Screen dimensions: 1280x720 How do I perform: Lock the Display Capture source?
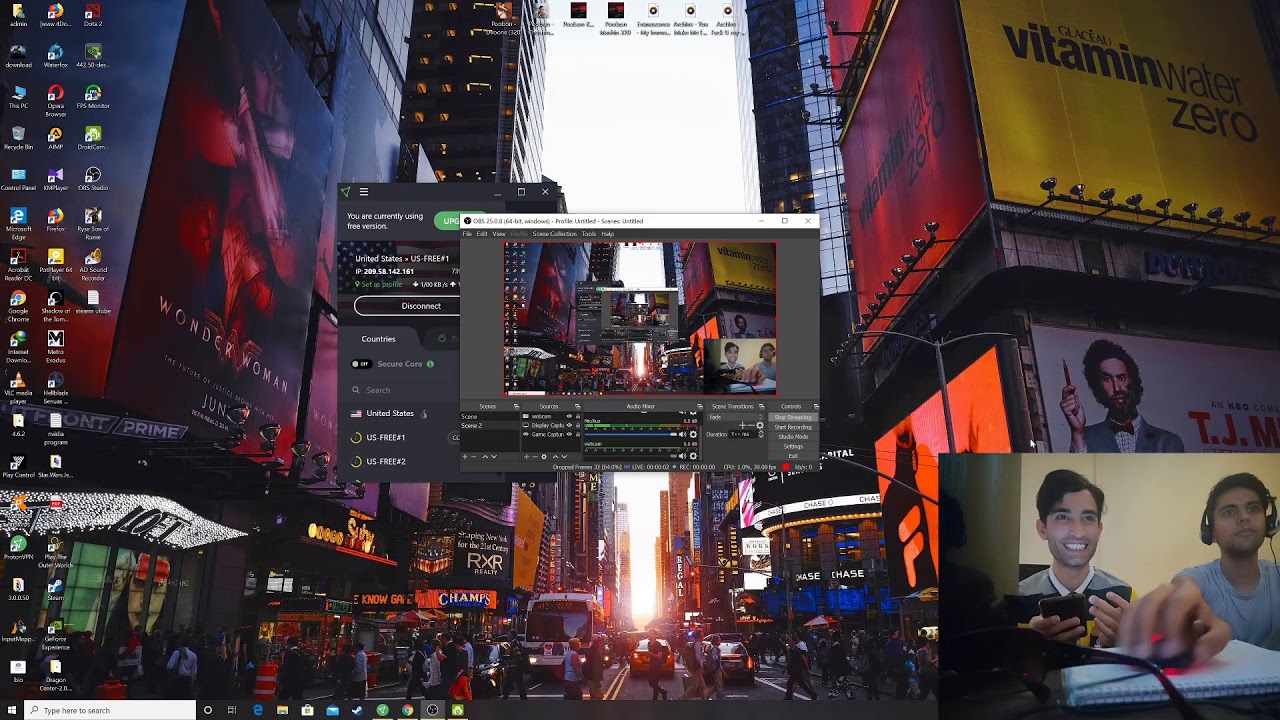[x=578, y=425]
